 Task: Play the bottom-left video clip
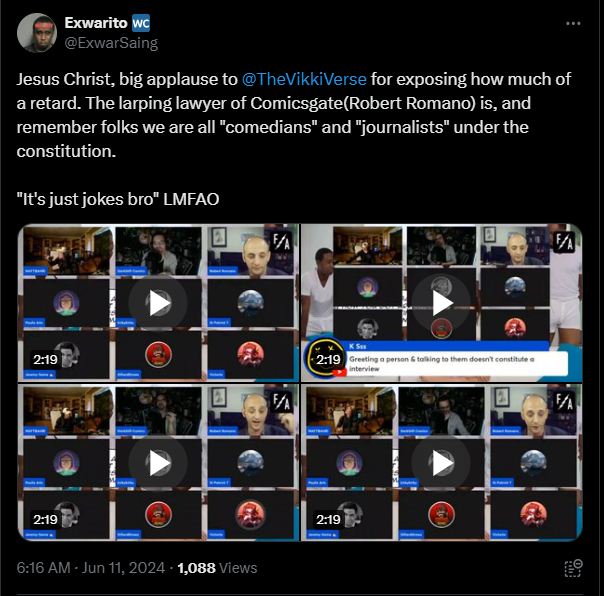(x=158, y=463)
